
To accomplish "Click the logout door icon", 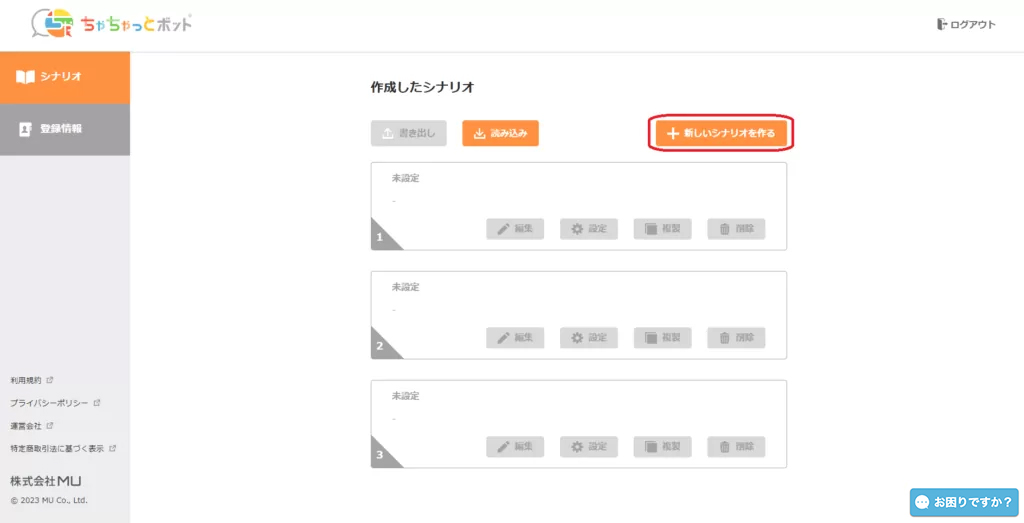I will tap(941, 25).
